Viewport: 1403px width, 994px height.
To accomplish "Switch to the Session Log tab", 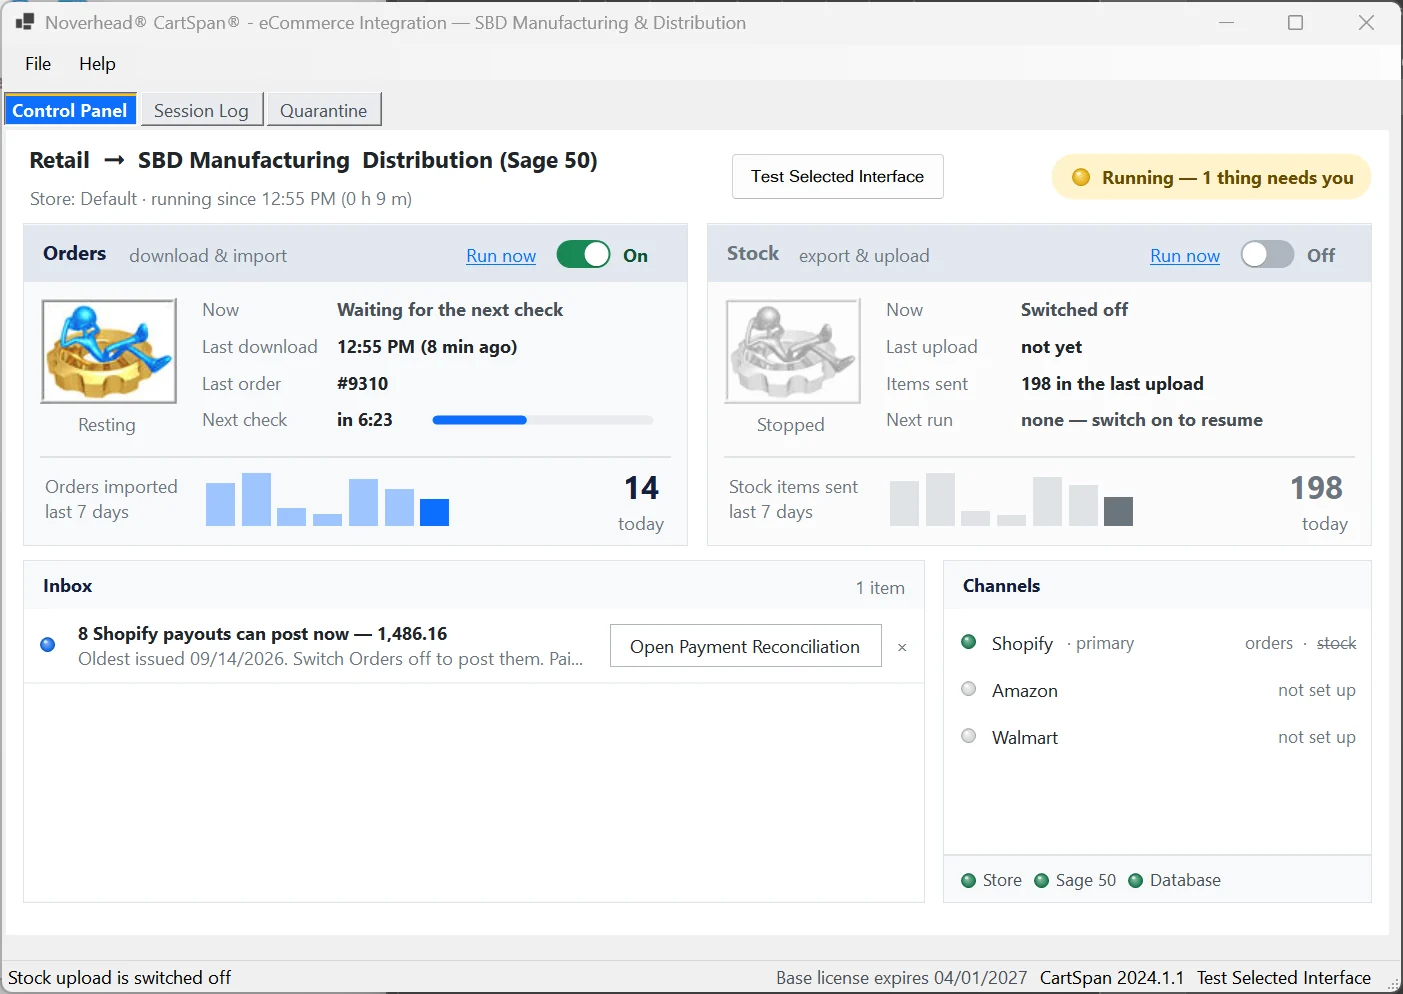I will 201,110.
